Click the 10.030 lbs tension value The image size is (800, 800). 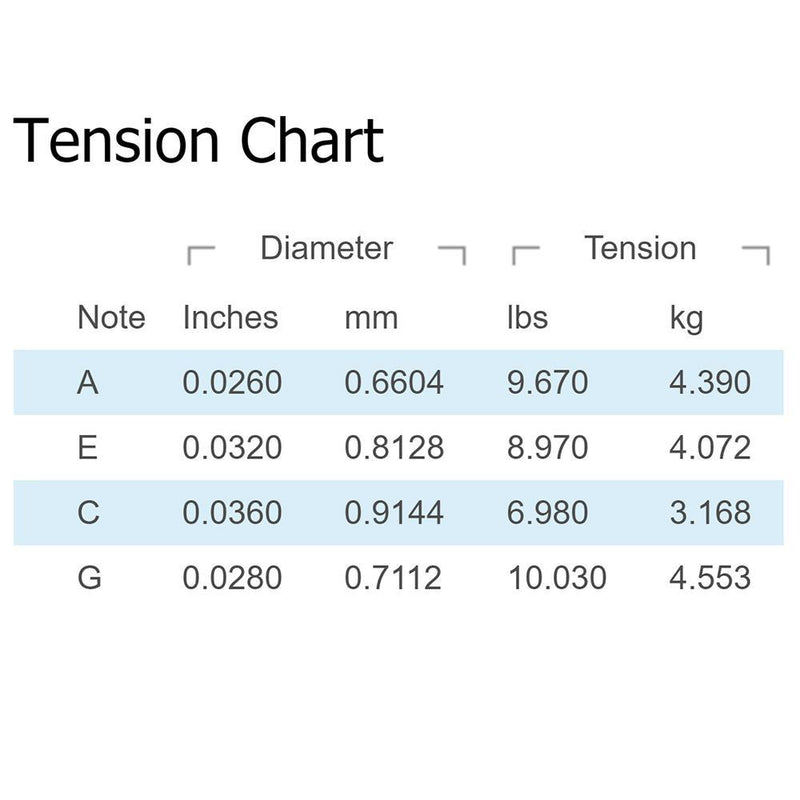point(557,578)
